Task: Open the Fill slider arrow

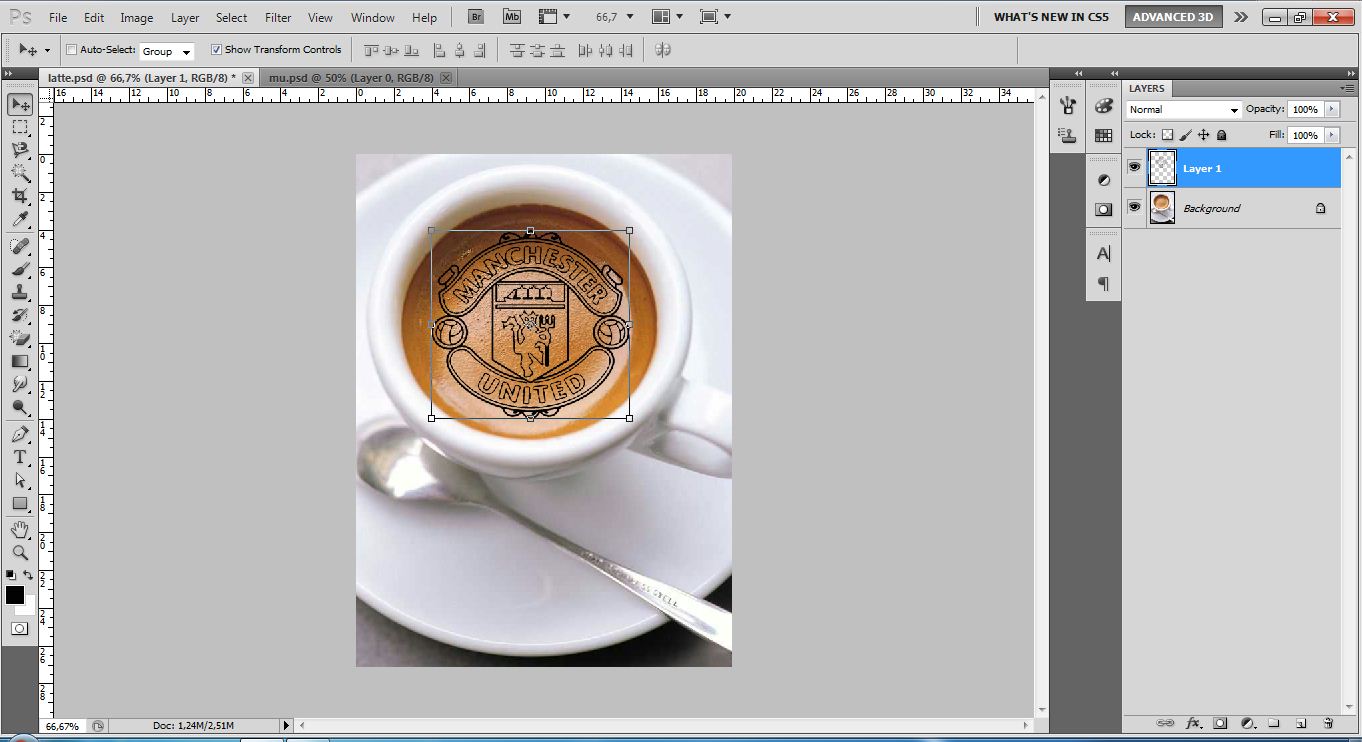Action: [1331, 135]
